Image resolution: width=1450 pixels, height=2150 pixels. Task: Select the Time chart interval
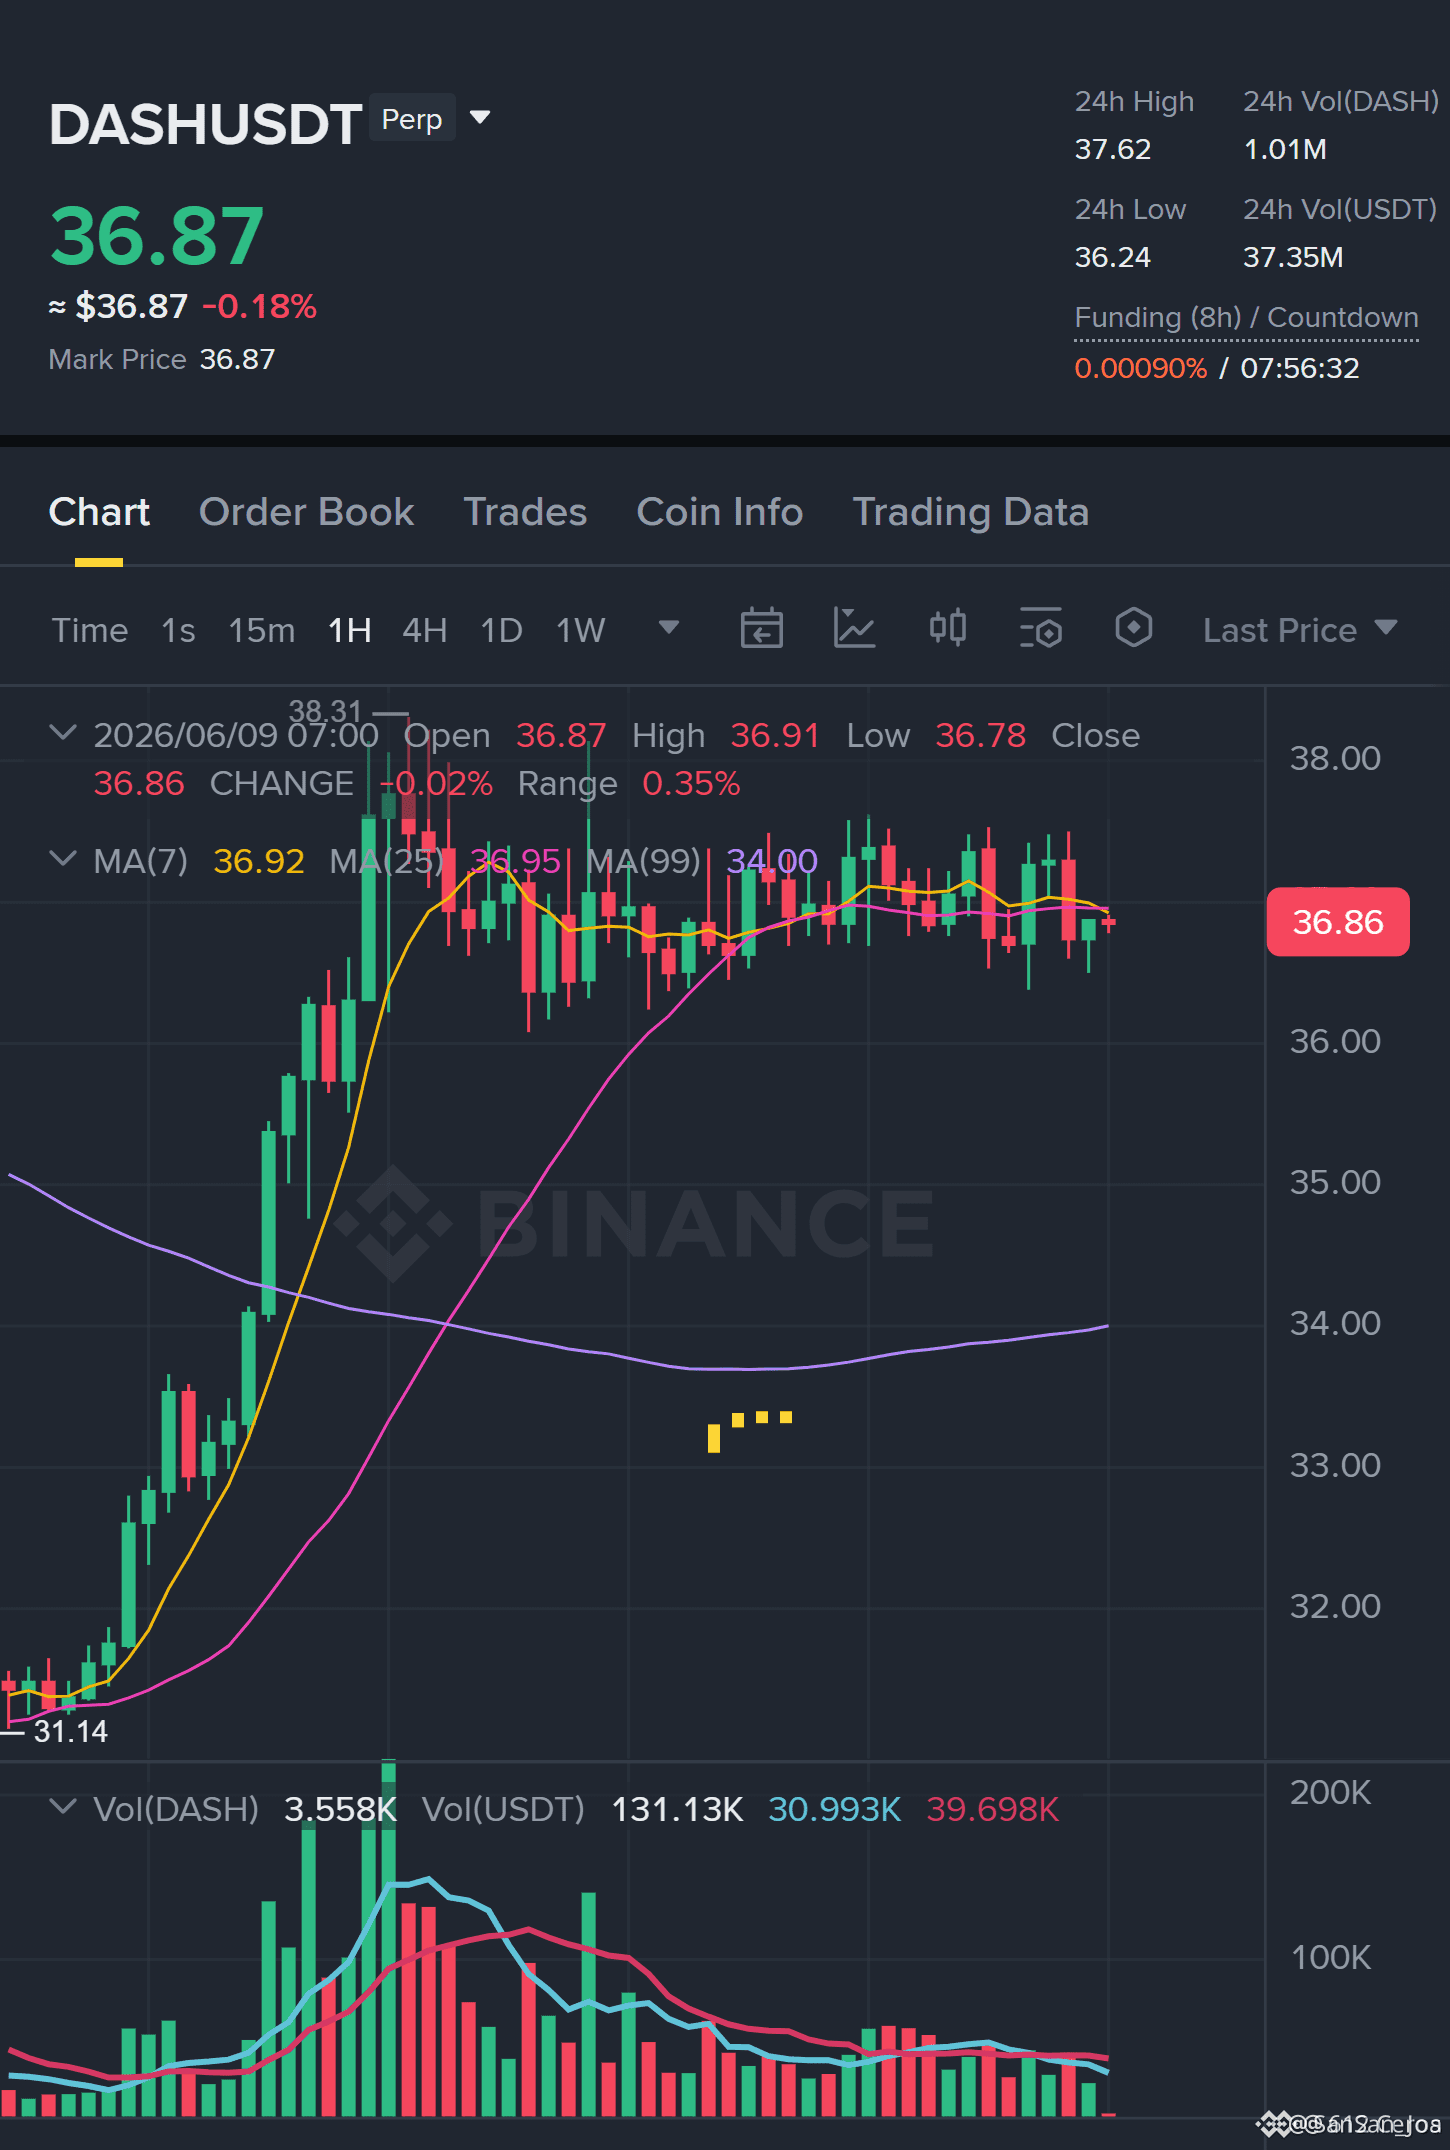click(x=90, y=630)
